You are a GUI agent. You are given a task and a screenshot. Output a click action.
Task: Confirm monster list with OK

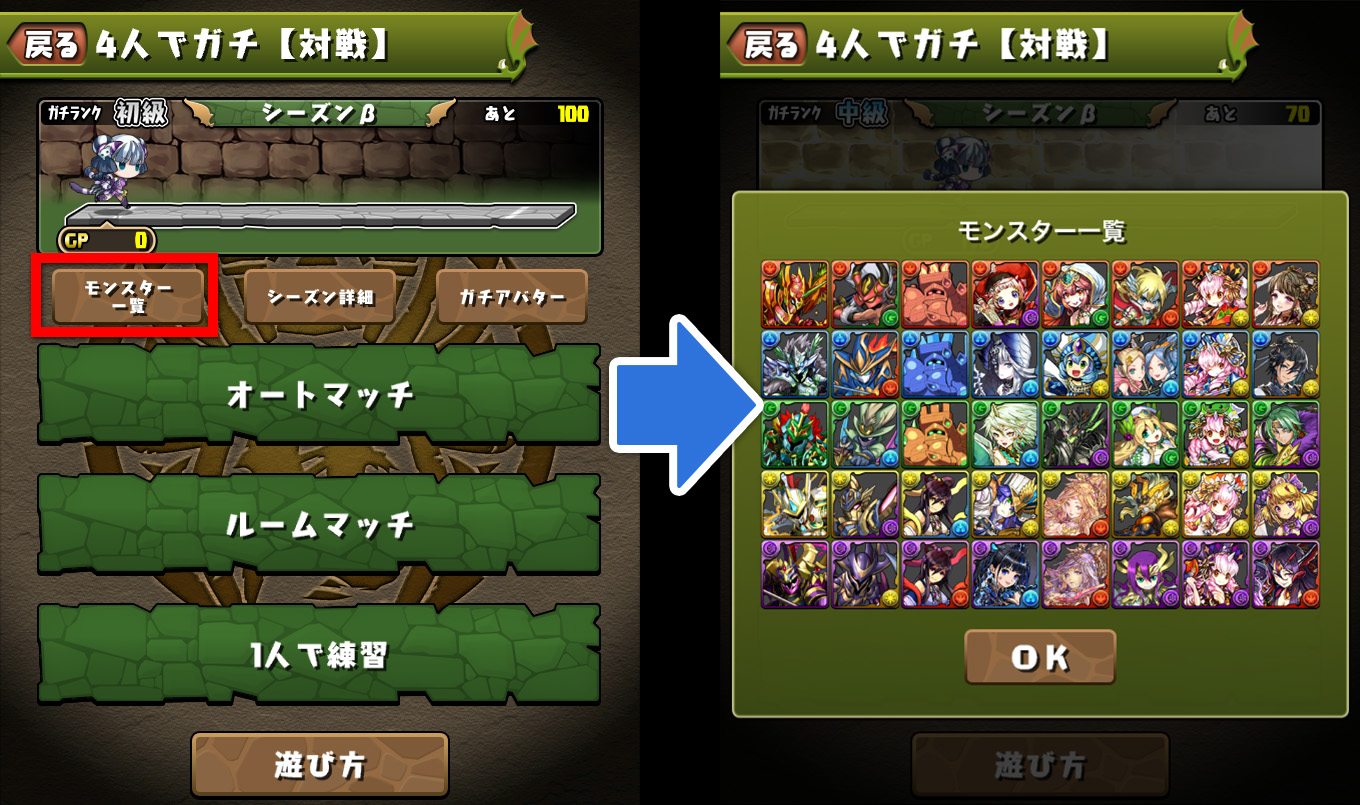[x=1040, y=657]
